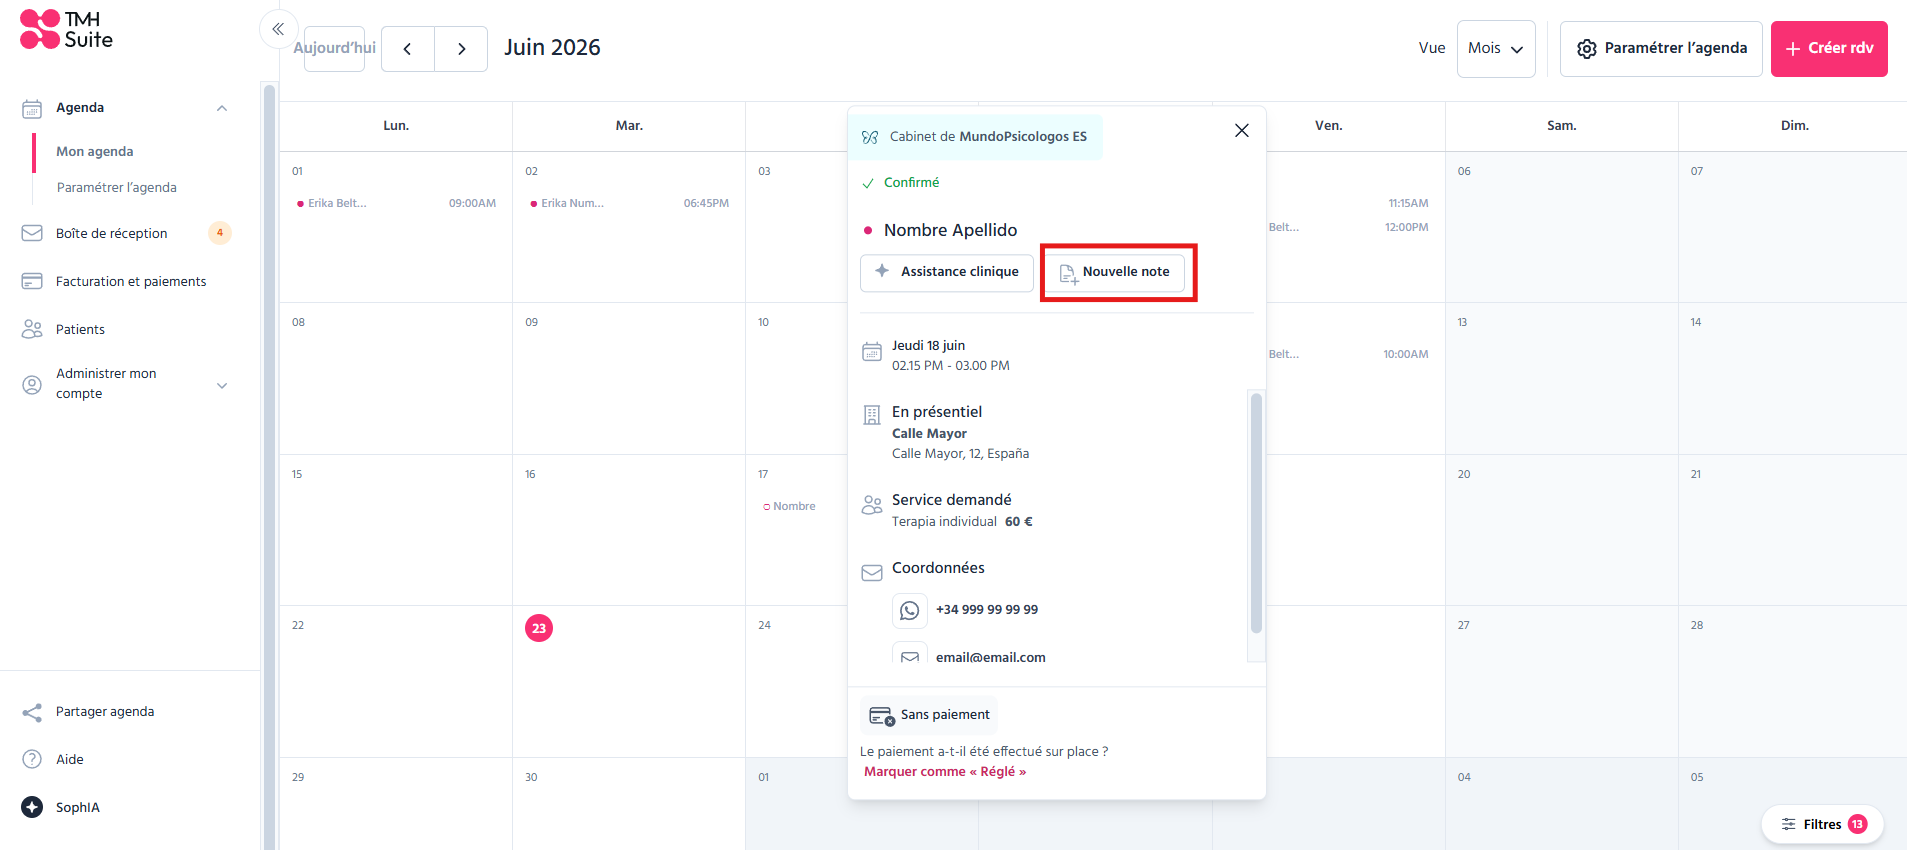The image size is (1907, 850).
Task: Open the Nombre appointment on day 17
Action: coord(790,507)
